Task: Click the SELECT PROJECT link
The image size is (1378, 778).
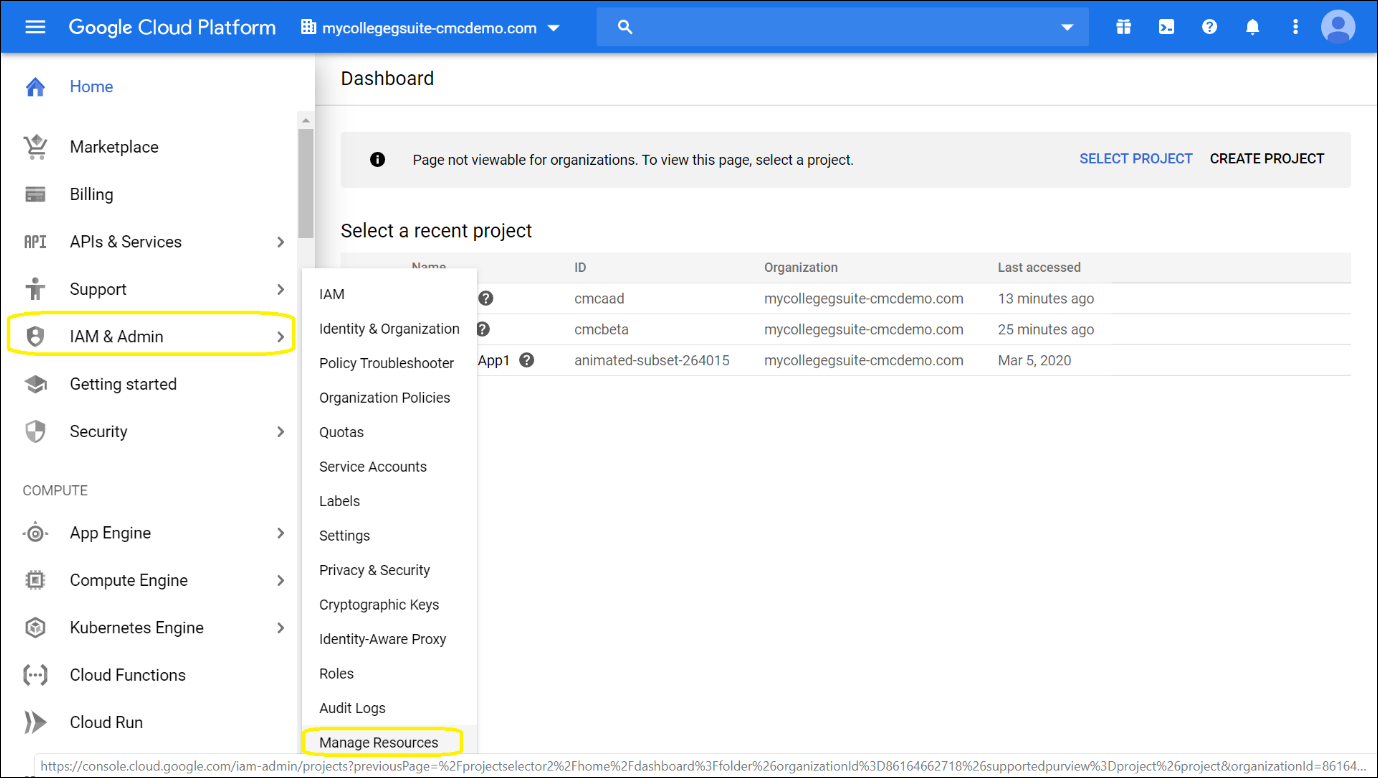Action: (x=1135, y=159)
